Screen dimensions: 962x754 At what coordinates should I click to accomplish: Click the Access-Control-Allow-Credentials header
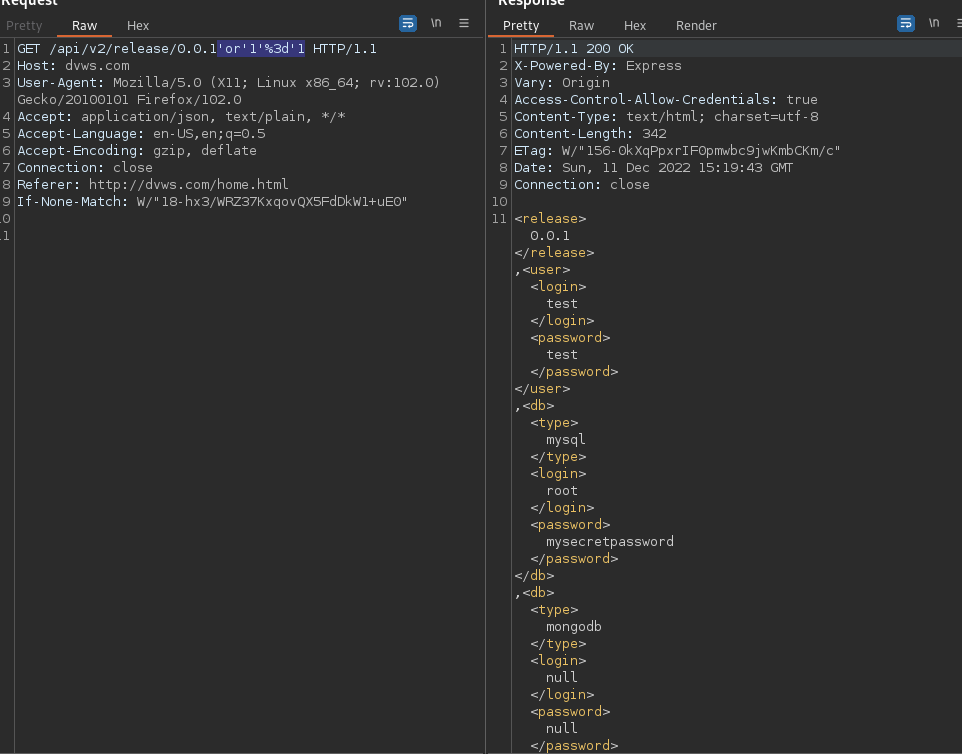666,99
